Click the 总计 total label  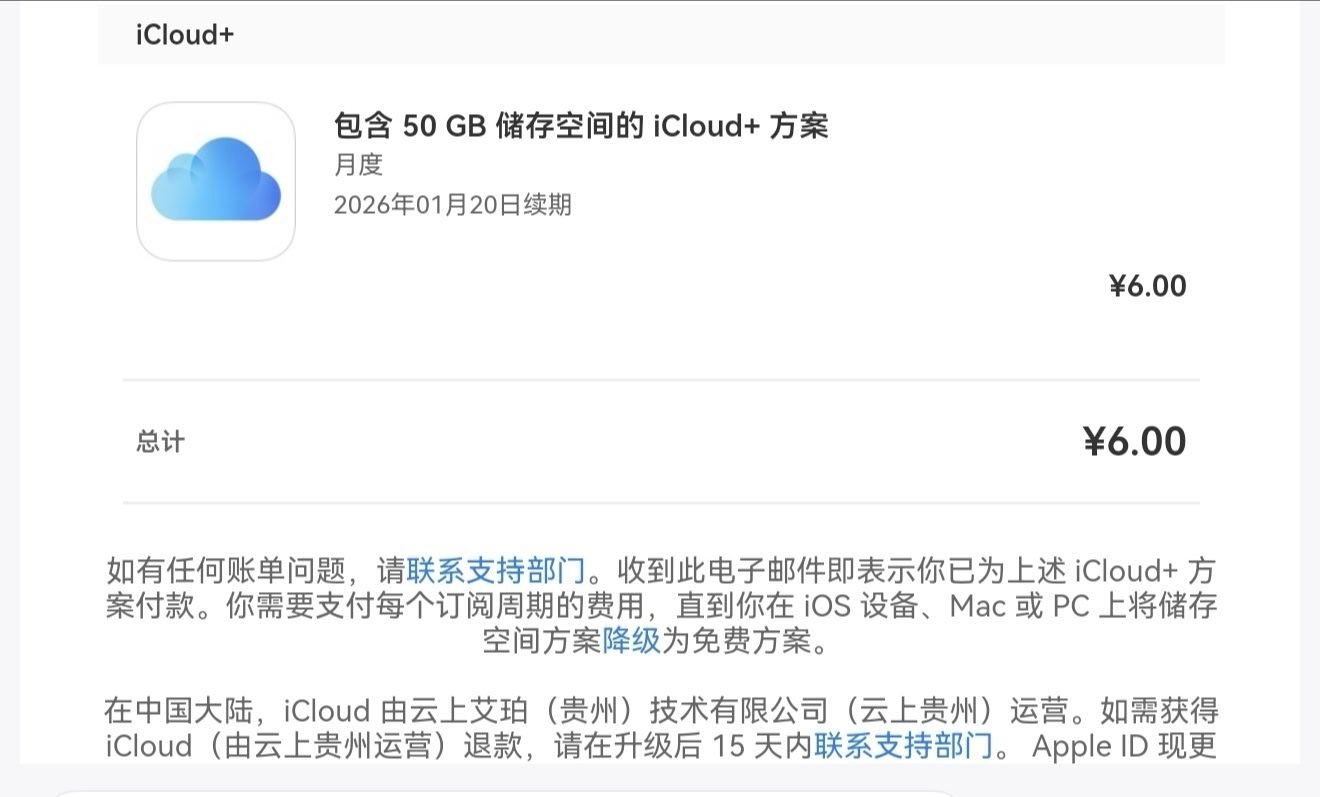(160, 441)
